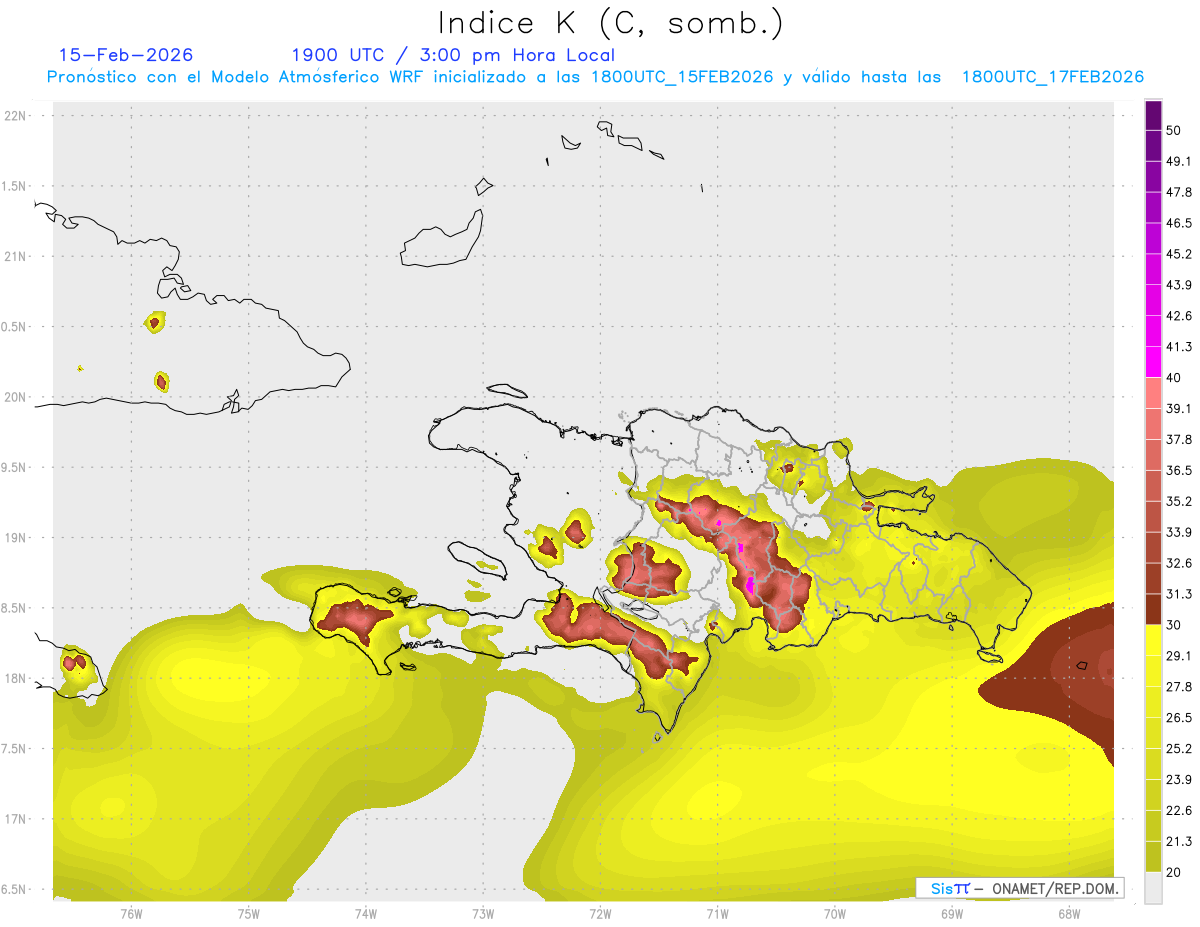Click the '30' value on the color scale
Screen dimensions: 1200x927
(1173, 625)
